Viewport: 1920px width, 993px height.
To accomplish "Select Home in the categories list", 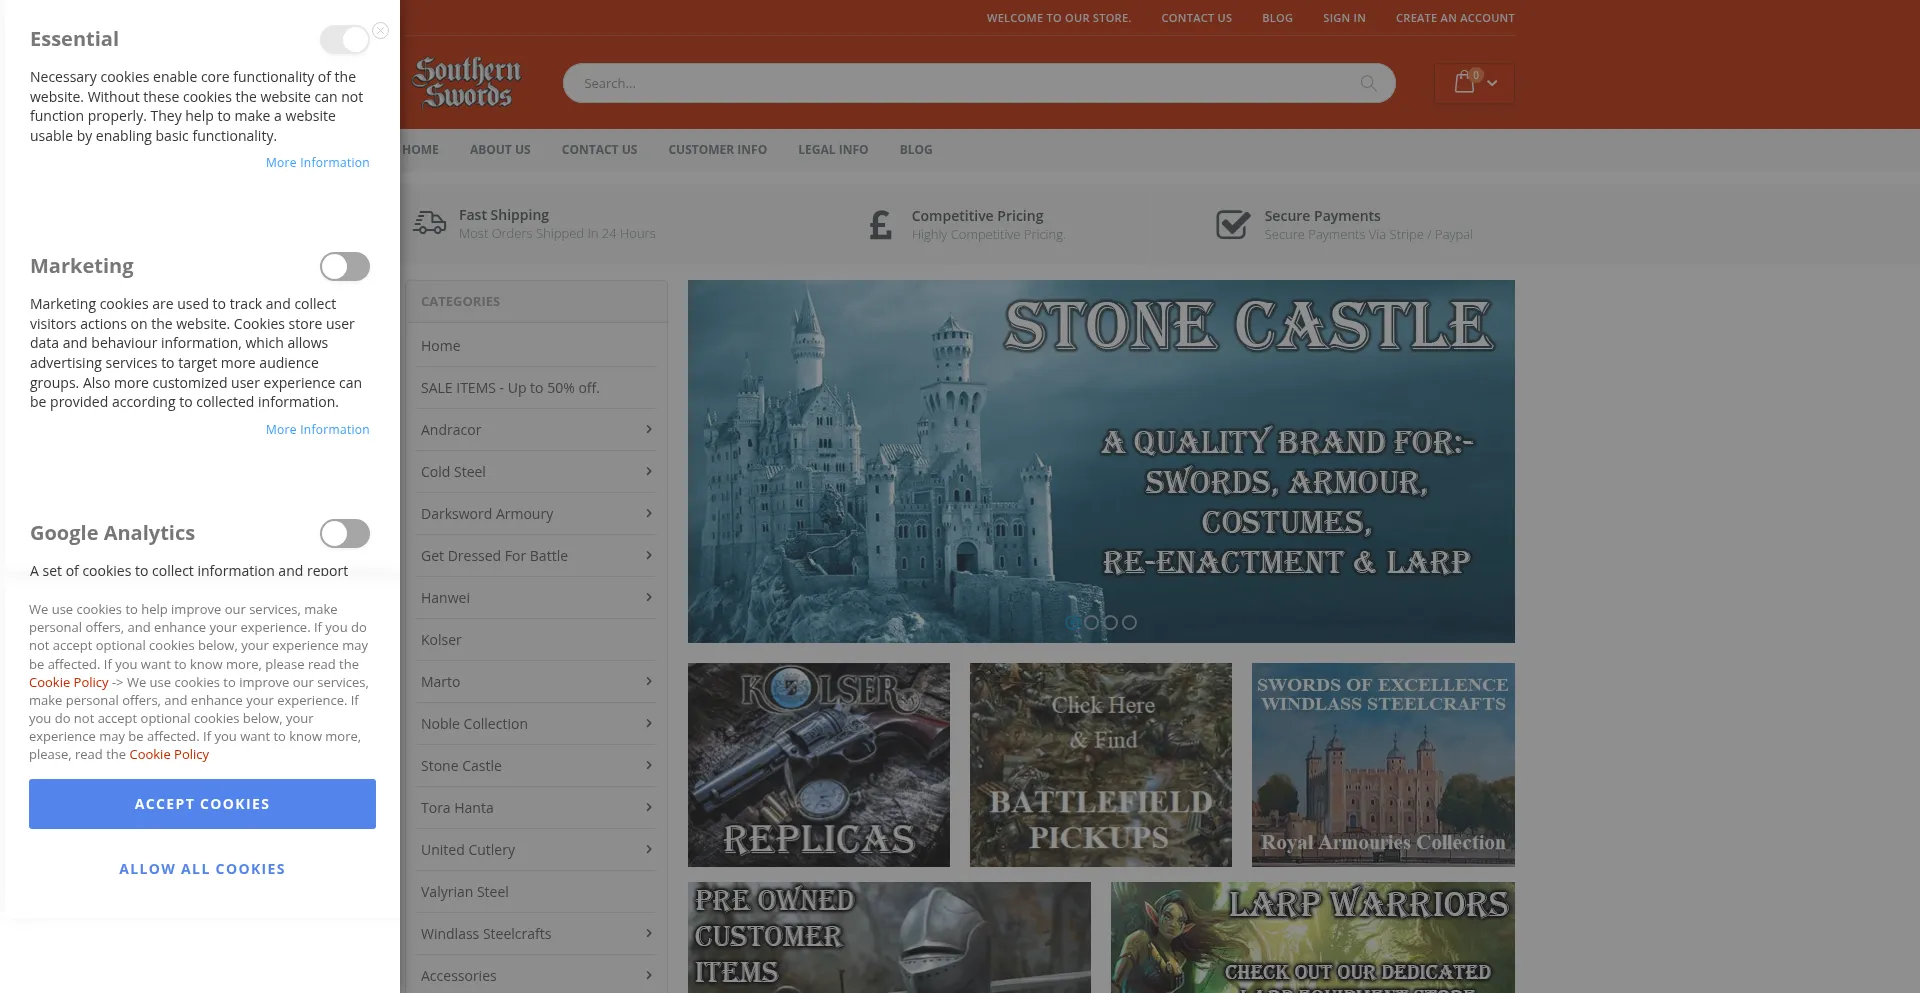I will [441, 346].
